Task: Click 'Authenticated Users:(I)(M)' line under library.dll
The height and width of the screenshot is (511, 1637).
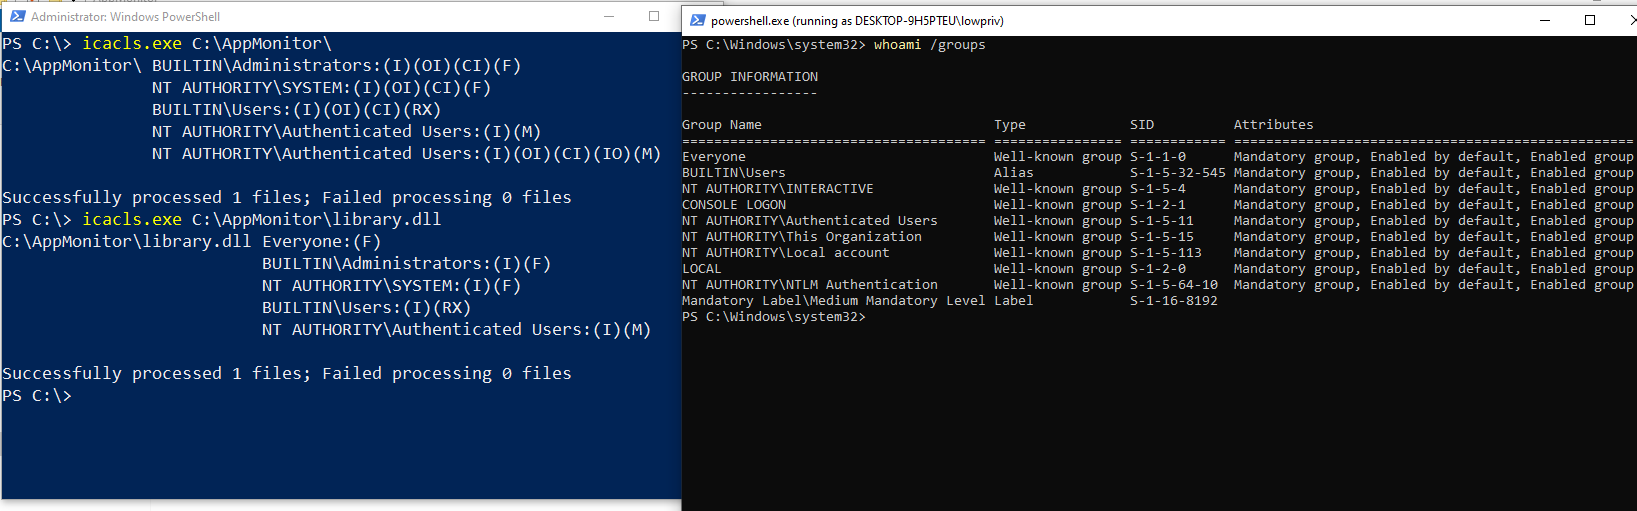Action: (456, 330)
